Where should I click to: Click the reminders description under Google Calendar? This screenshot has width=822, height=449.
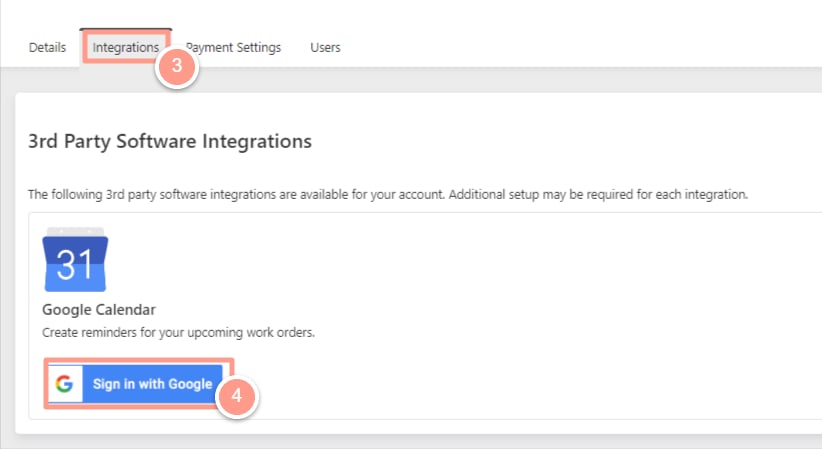(178, 333)
